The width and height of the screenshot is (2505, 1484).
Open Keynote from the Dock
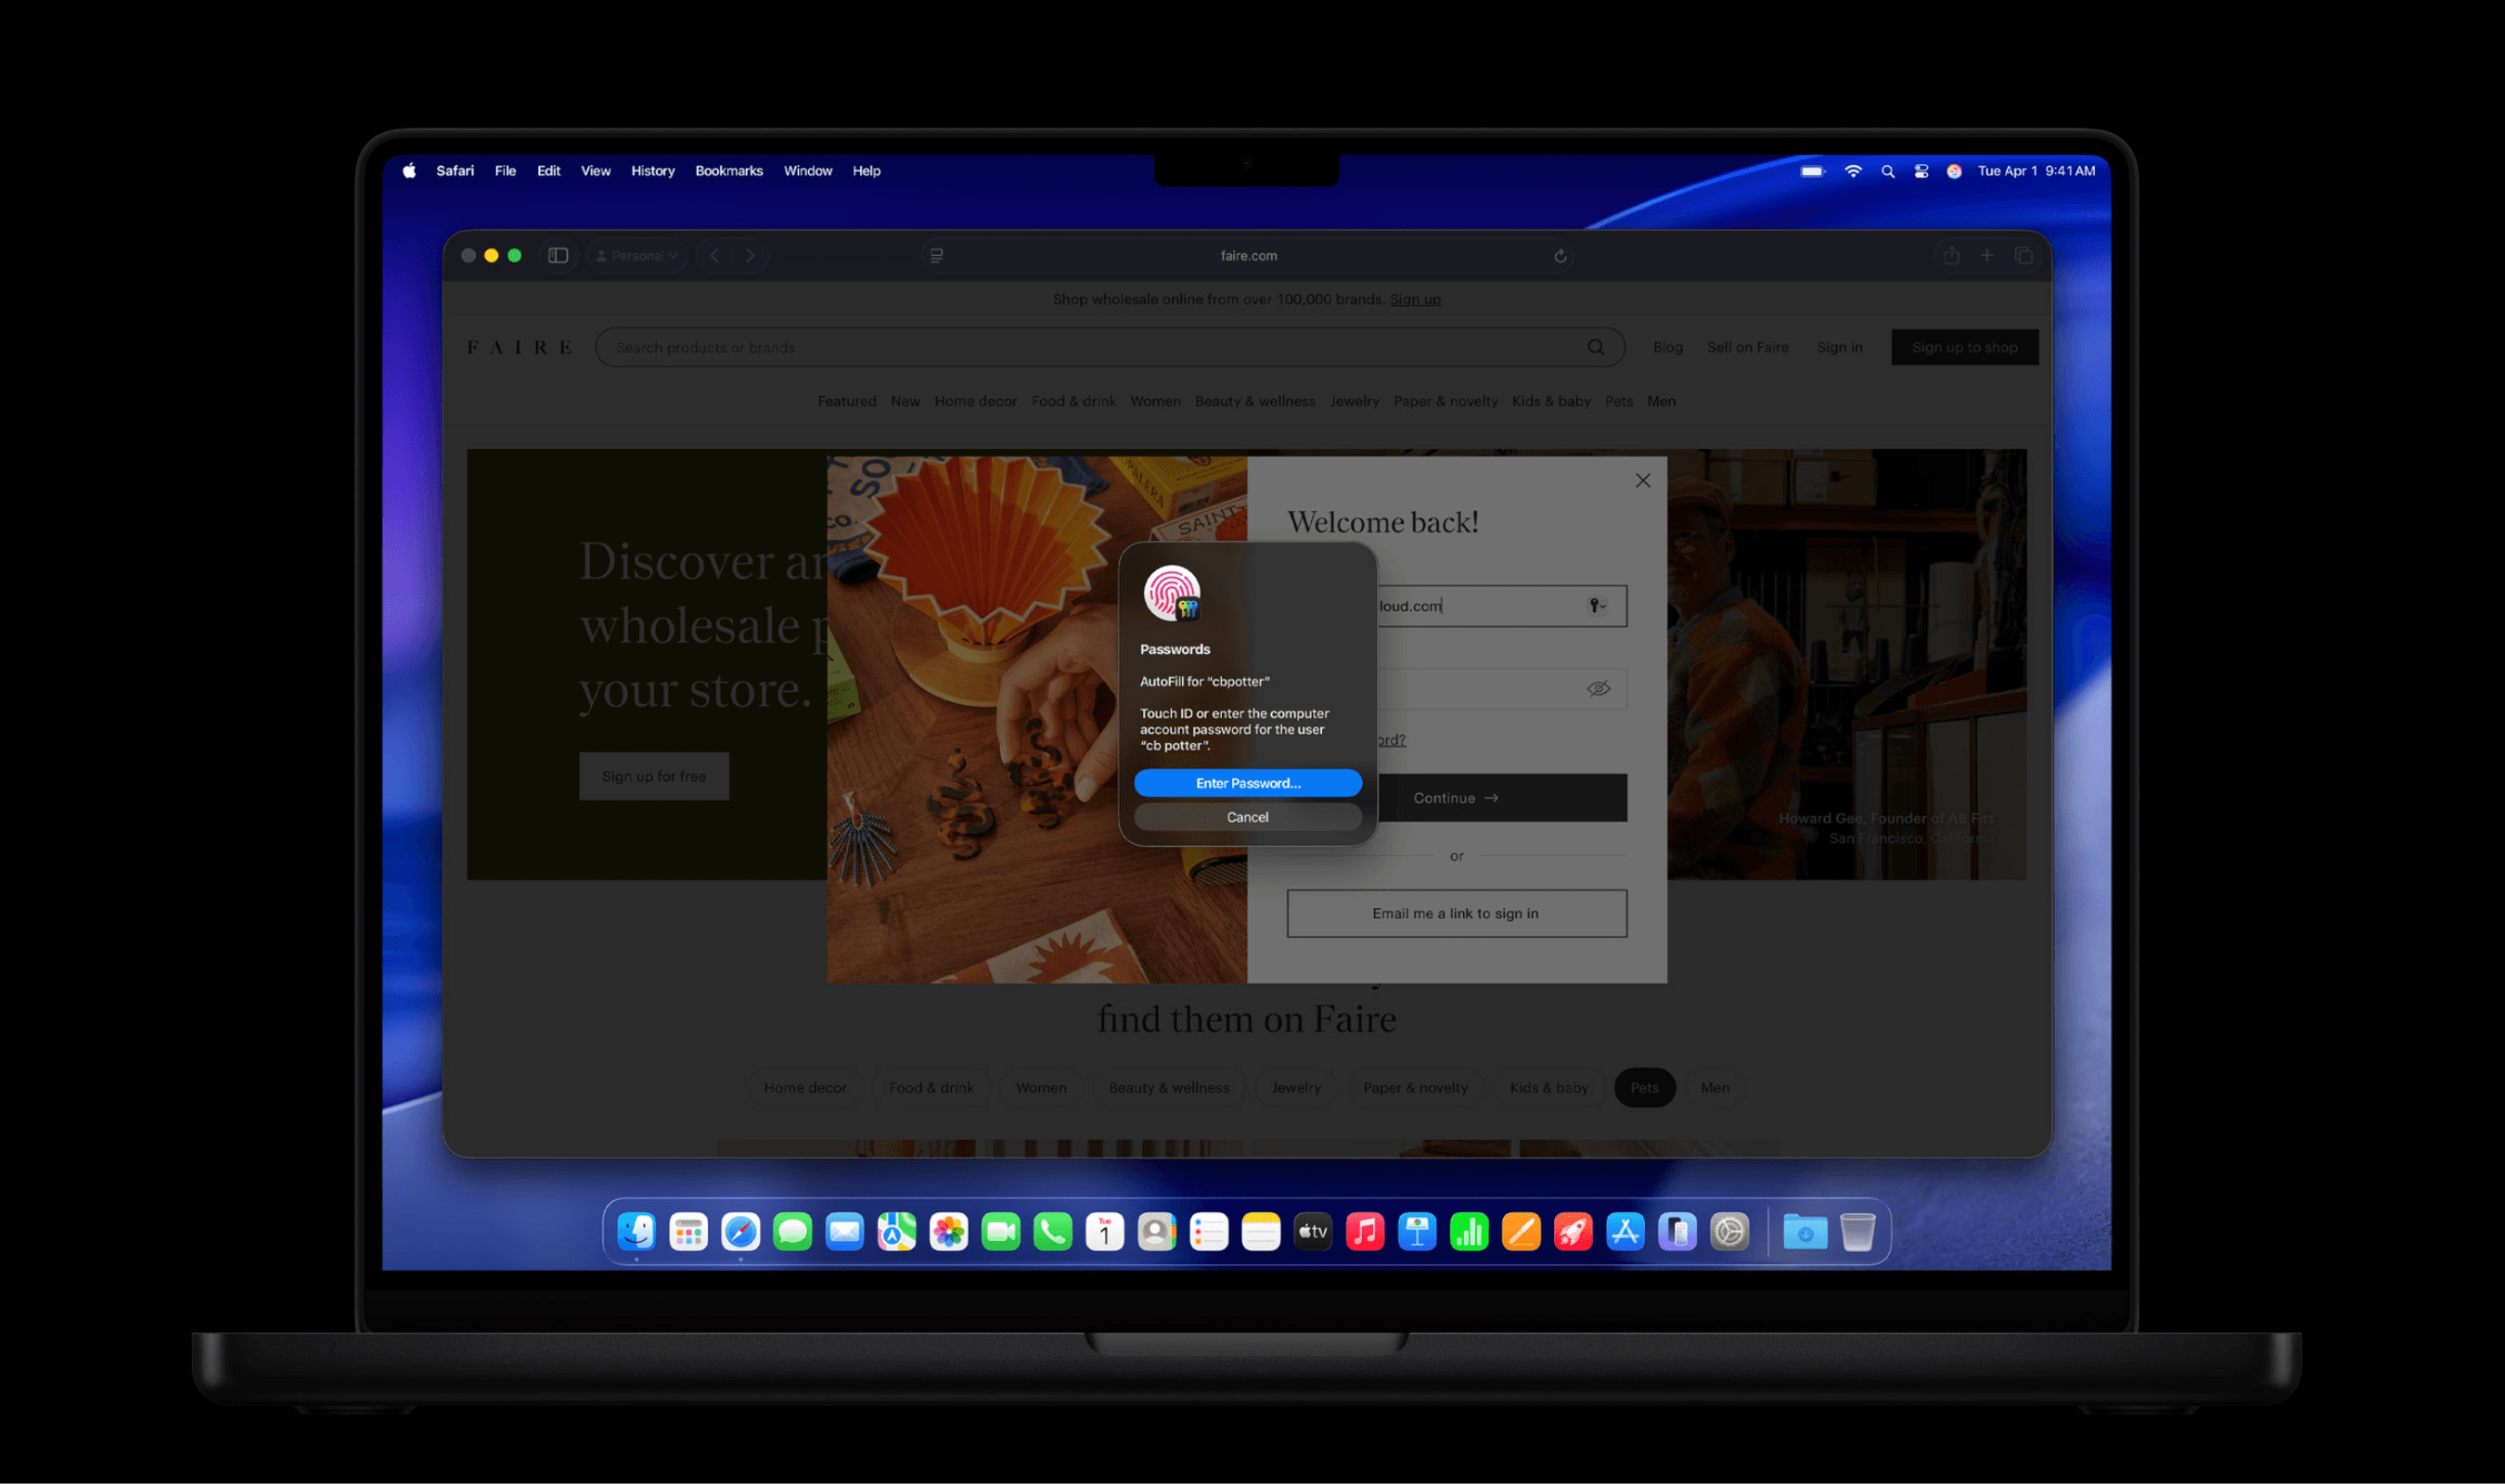[x=1417, y=1231]
